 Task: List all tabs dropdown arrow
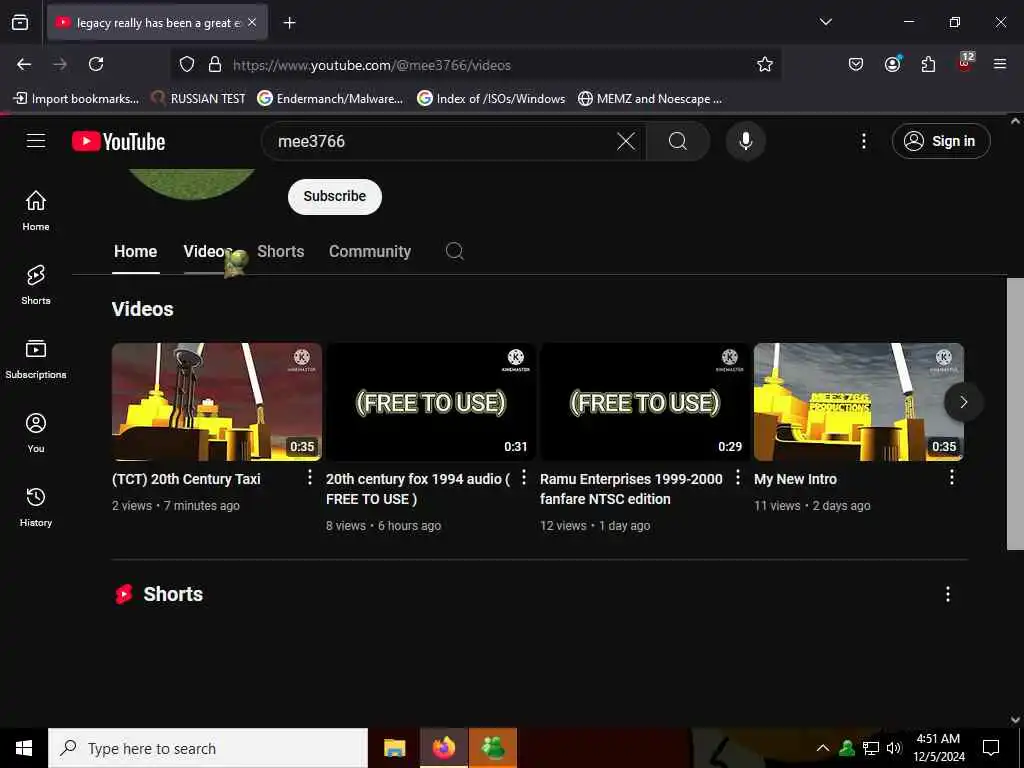point(825,22)
